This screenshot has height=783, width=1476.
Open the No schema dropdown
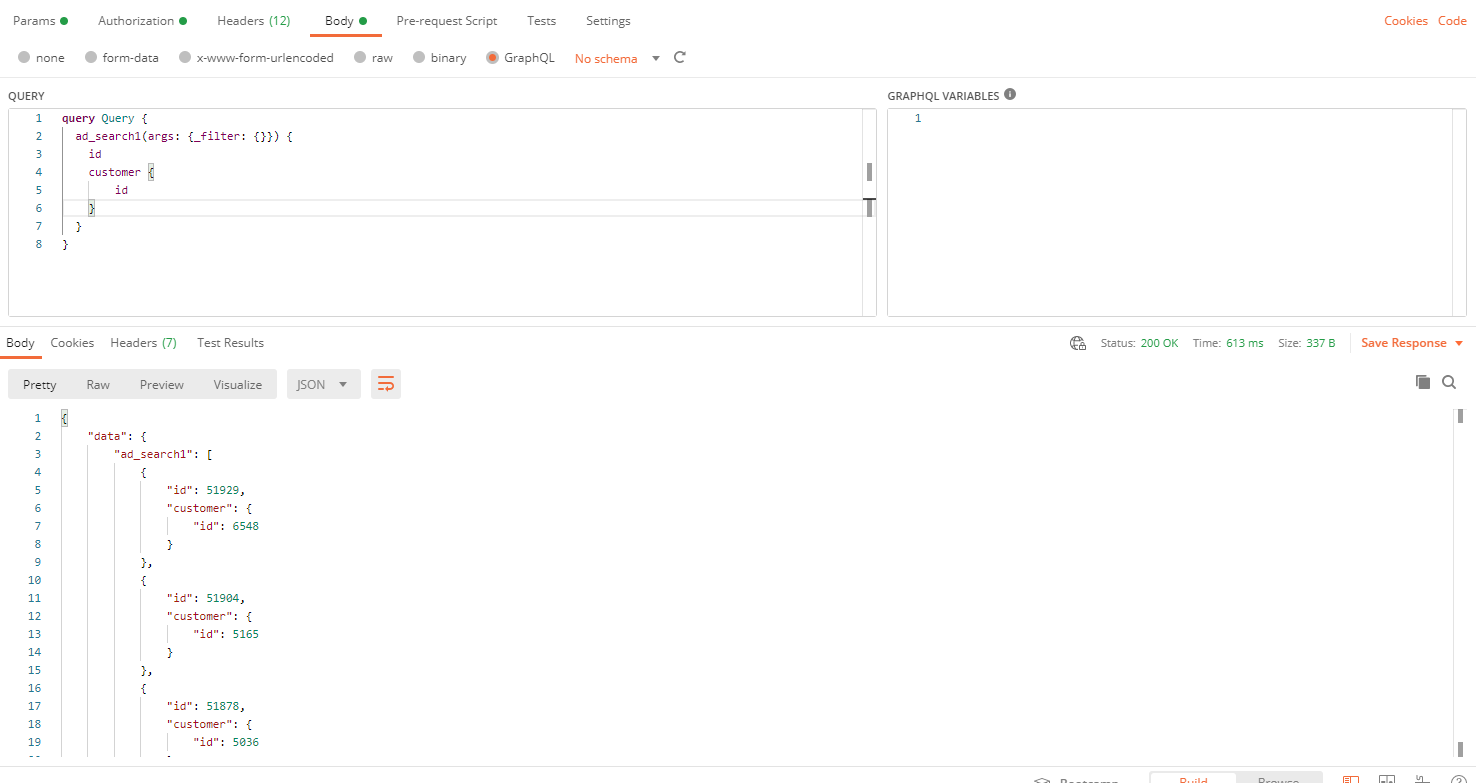click(x=615, y=58)
